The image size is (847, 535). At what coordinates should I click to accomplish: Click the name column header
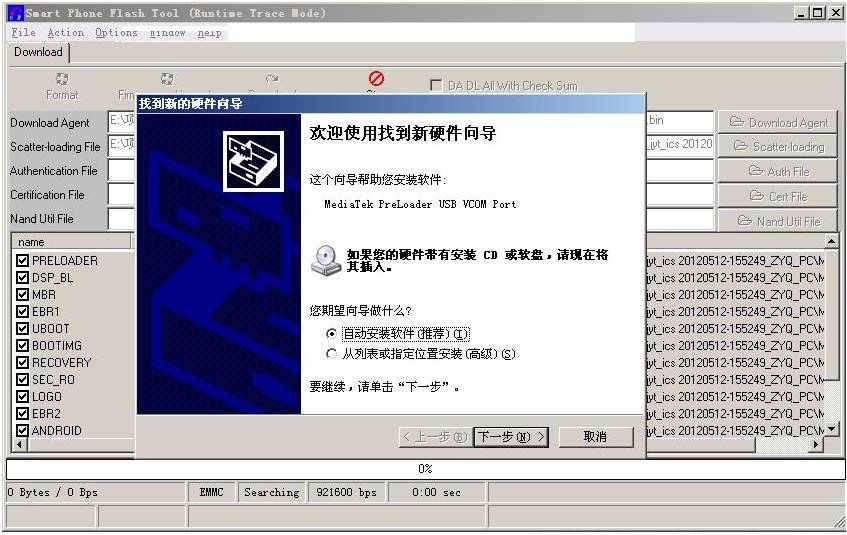71,242
